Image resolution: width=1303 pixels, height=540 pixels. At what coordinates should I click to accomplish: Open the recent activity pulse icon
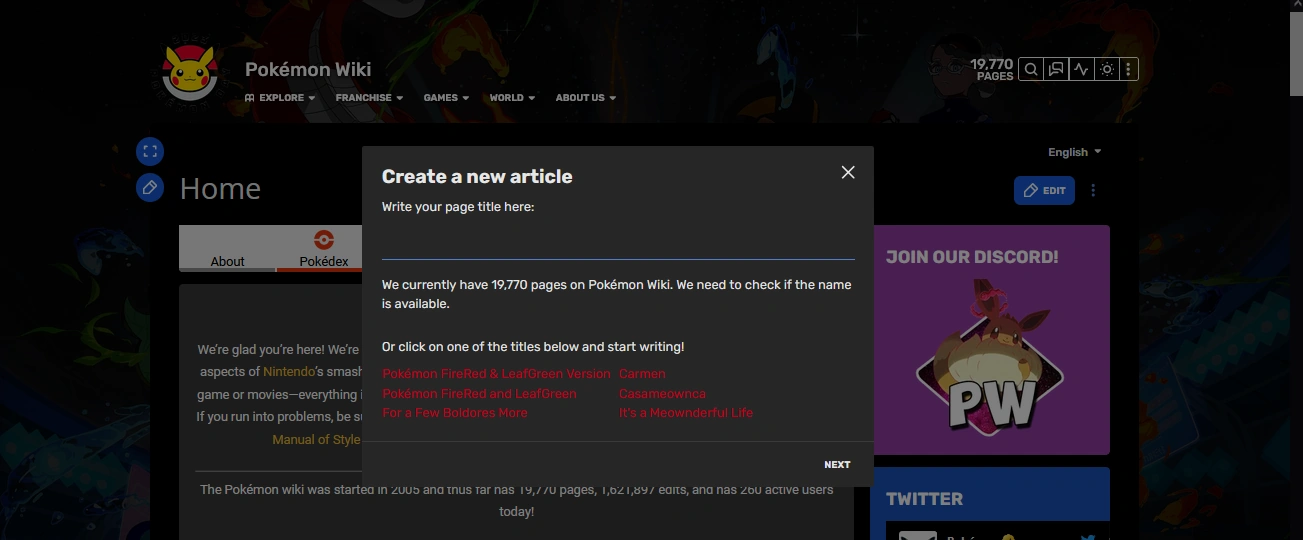(1080, 69)
